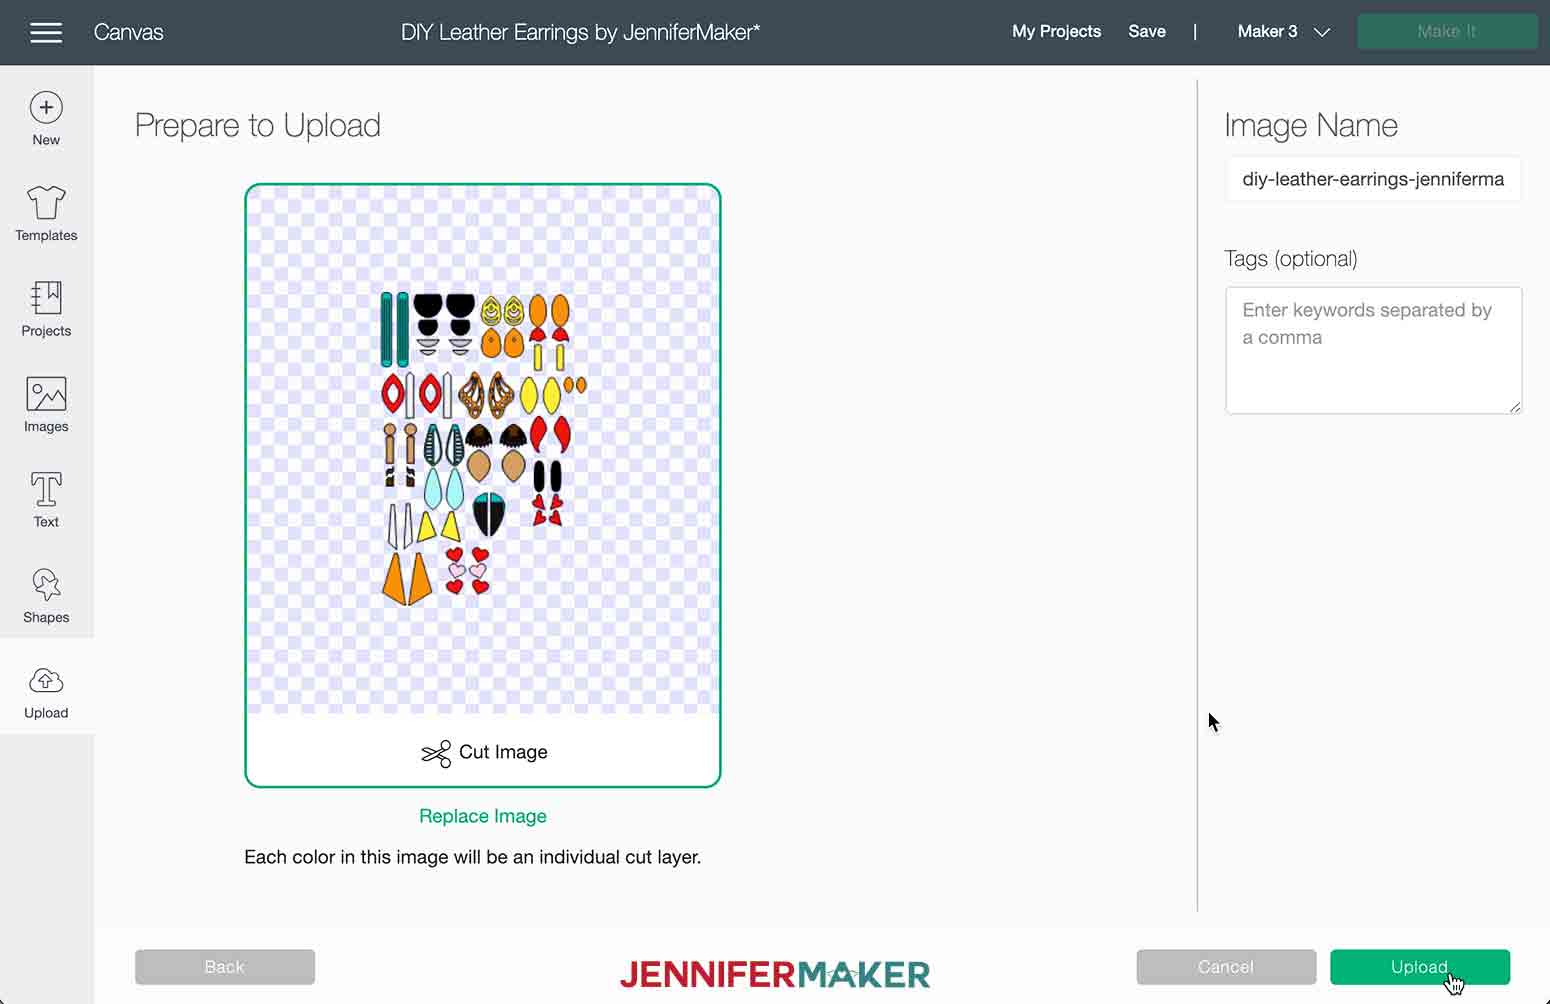Open the Projects panel
Screen dimensions: 1550x1004
46,309
